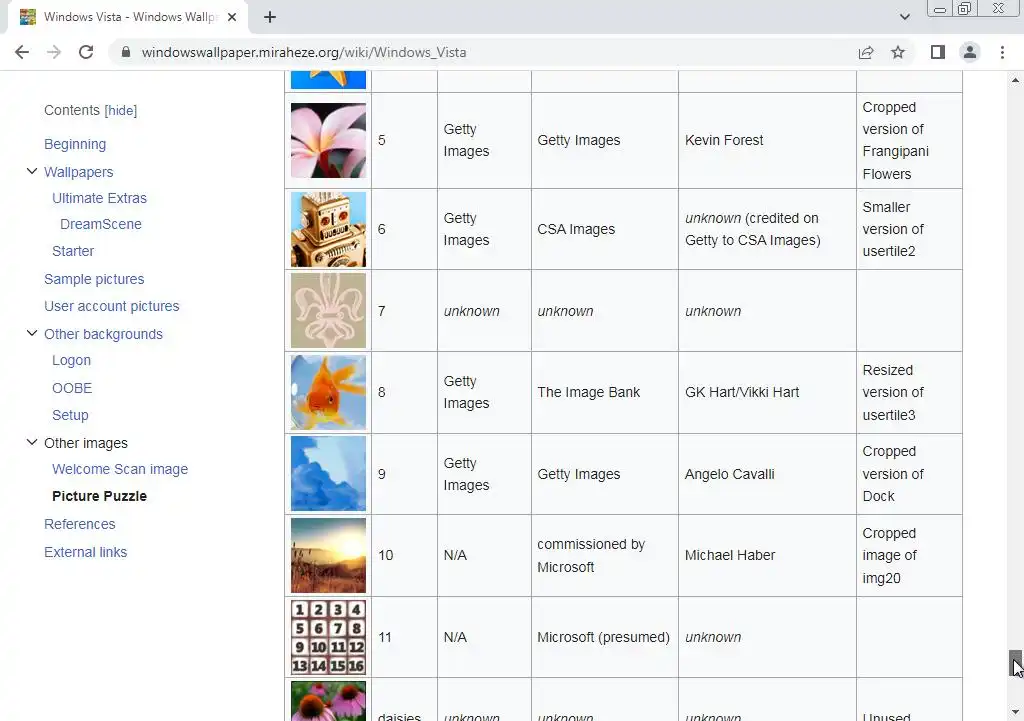Open the toy robot thumbnail
The width and height of the screenshot is (1024, 721).
pyautogui.click(x=328, y=229)
